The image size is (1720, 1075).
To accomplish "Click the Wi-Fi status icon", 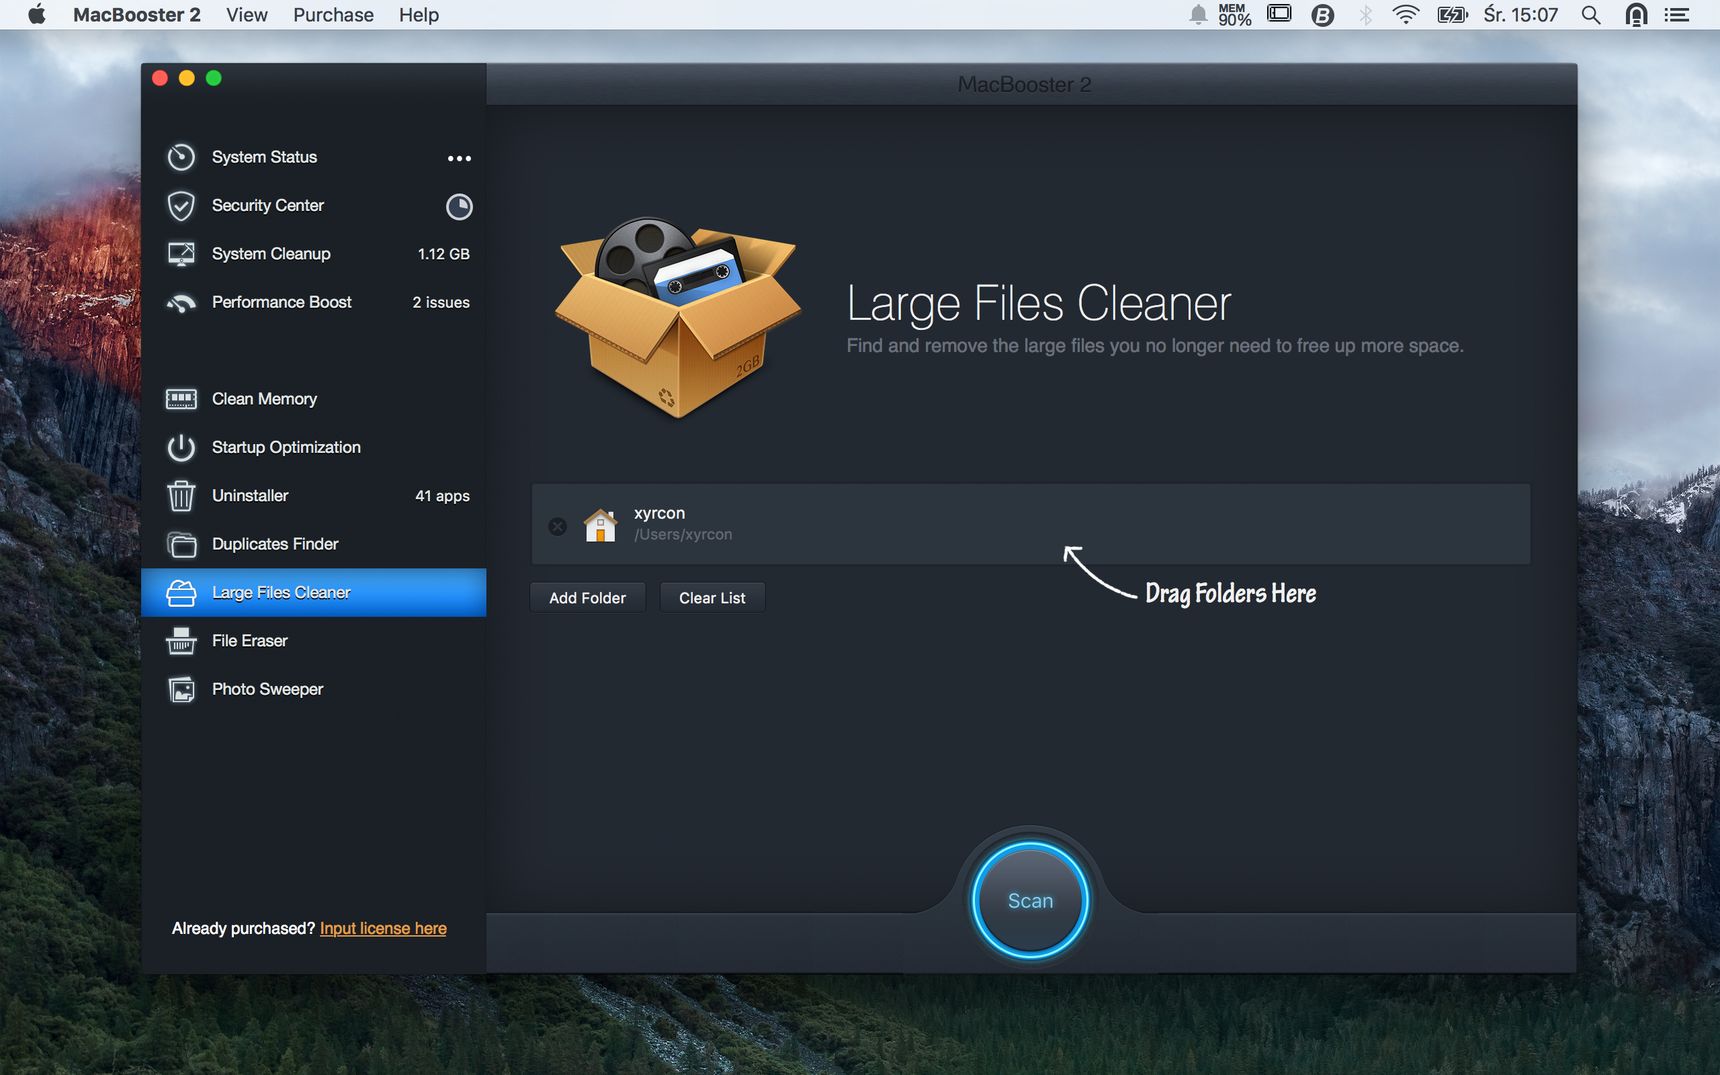I will pyautogui.click(x=1406, y=15).
